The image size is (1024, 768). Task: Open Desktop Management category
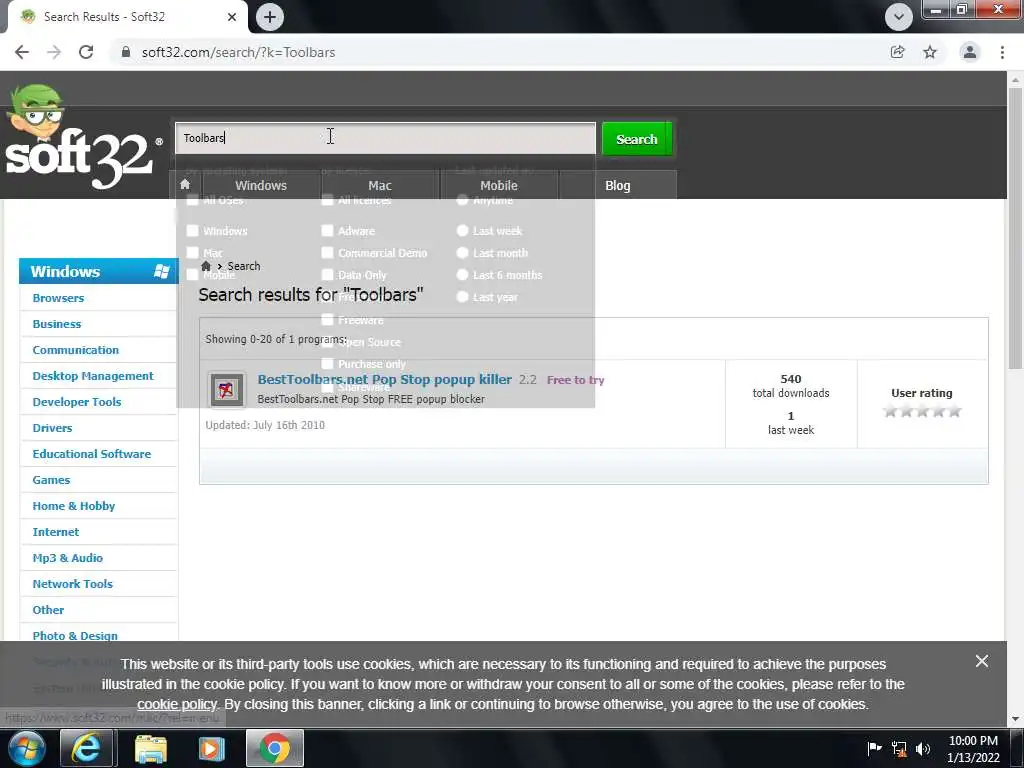[x=93, y=376]
